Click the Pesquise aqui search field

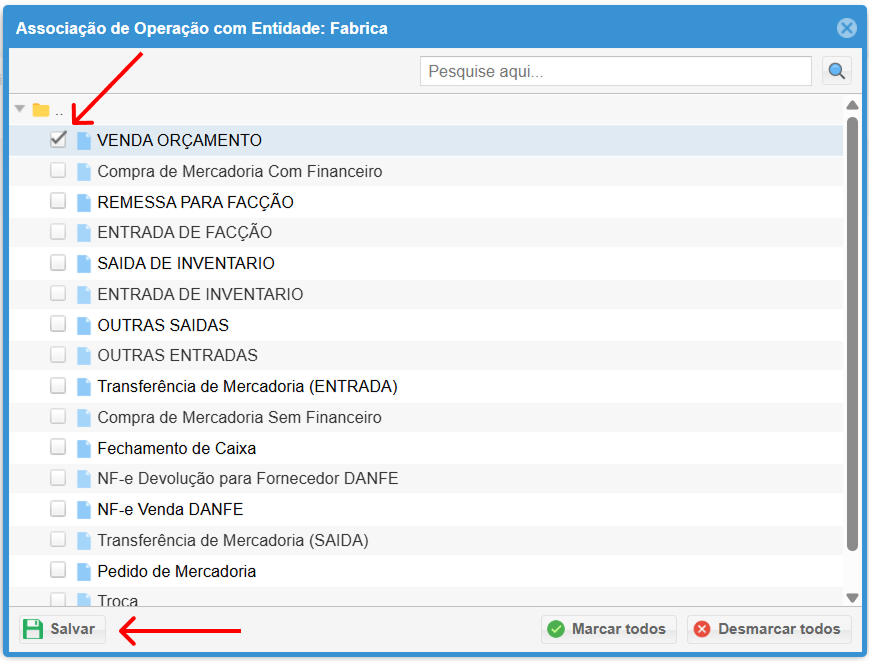[615, 72]
